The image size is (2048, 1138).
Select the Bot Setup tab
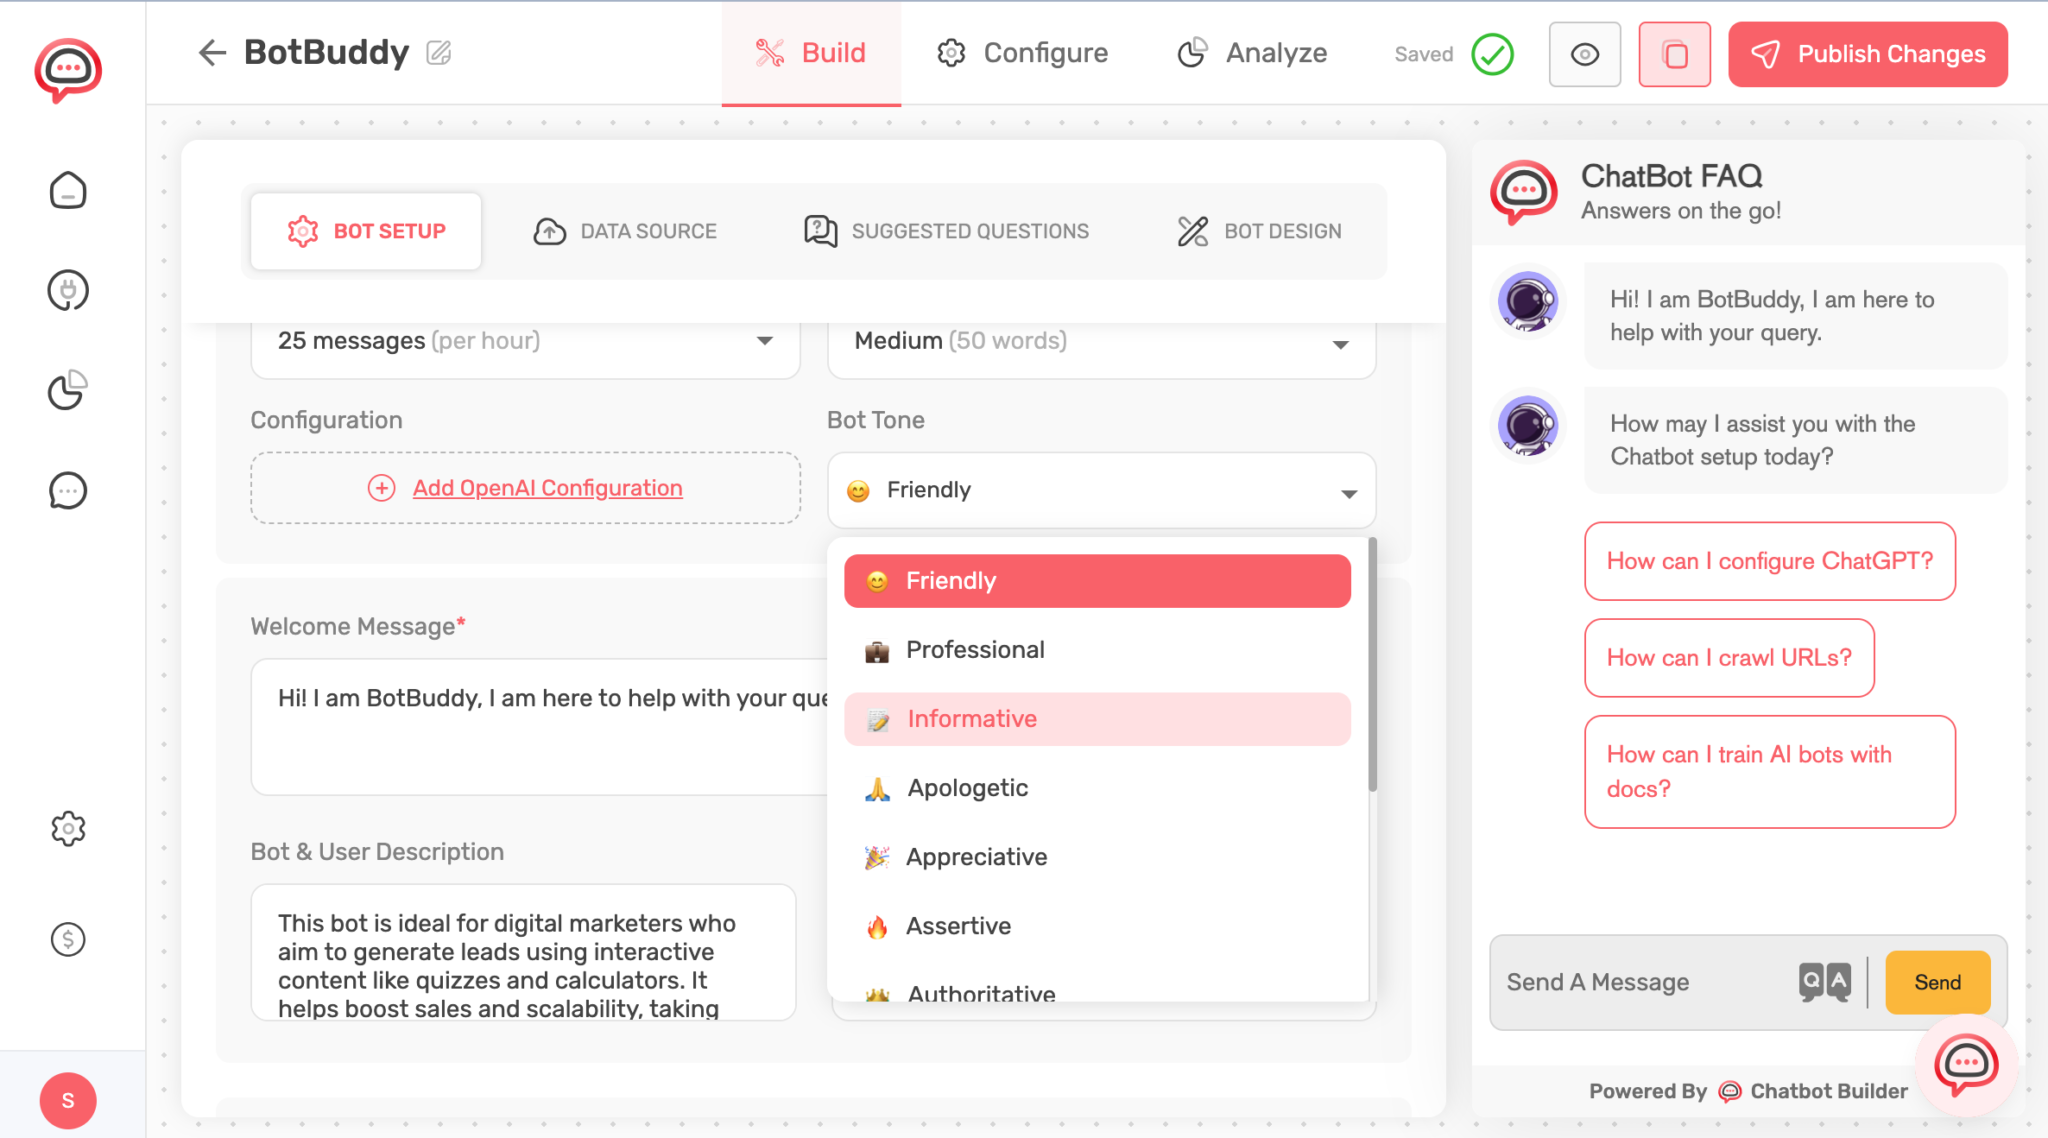coord(366,231)
